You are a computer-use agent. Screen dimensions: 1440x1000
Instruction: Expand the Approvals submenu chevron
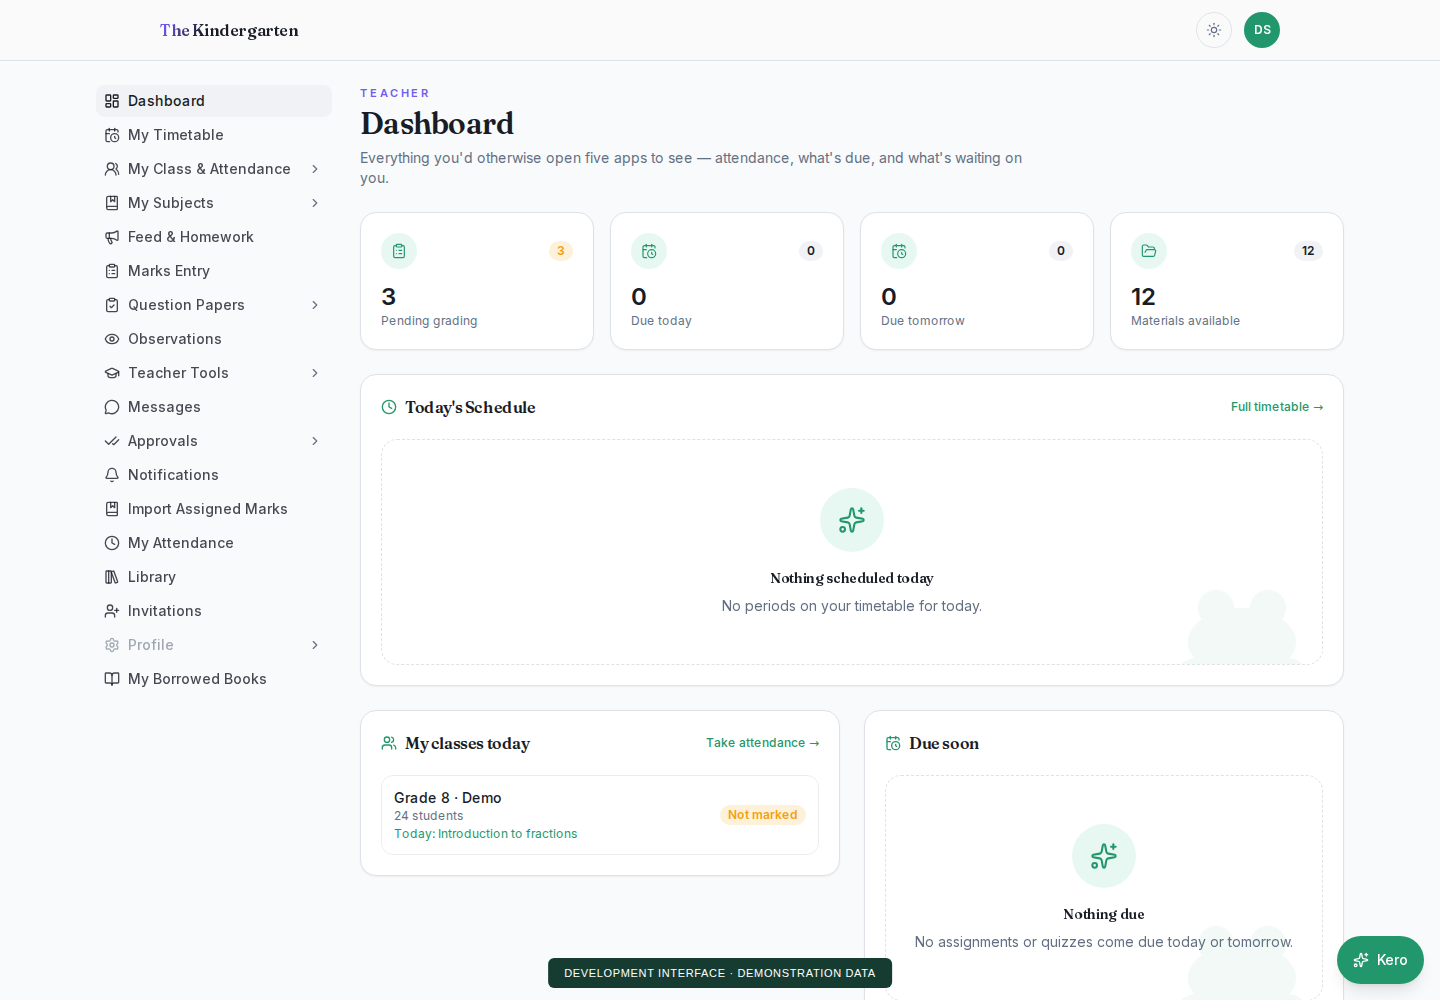315,441
